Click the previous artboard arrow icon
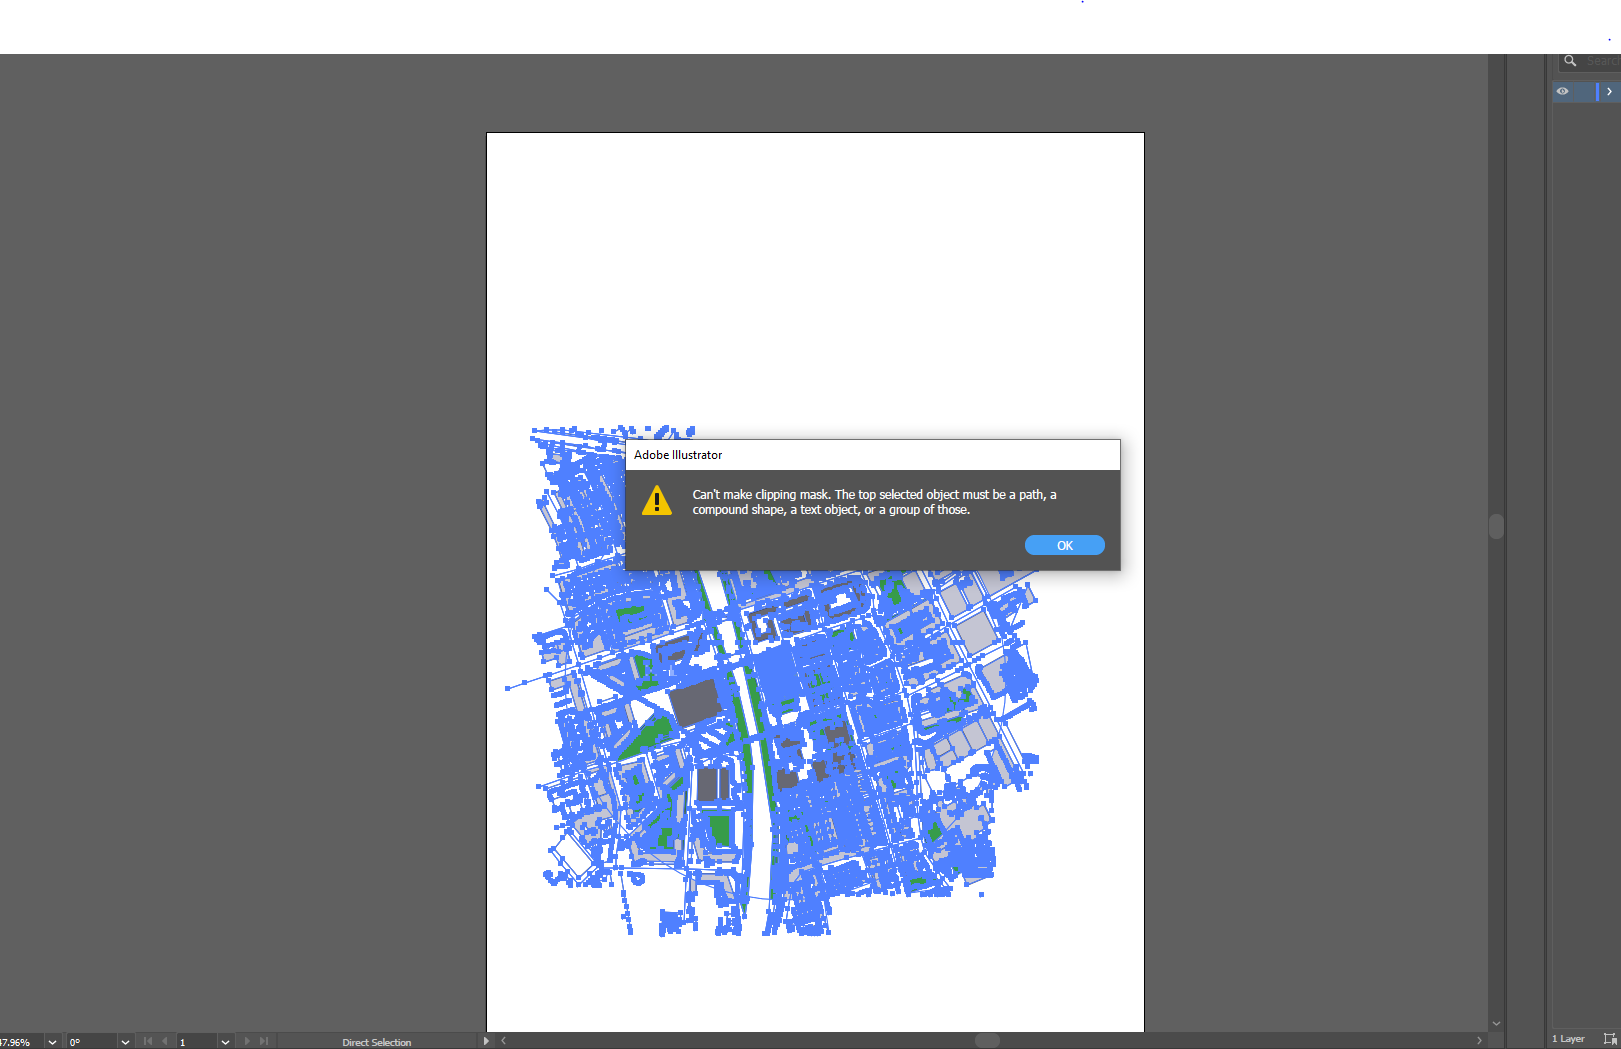 pyautogui.click(x=165, y=1041)
